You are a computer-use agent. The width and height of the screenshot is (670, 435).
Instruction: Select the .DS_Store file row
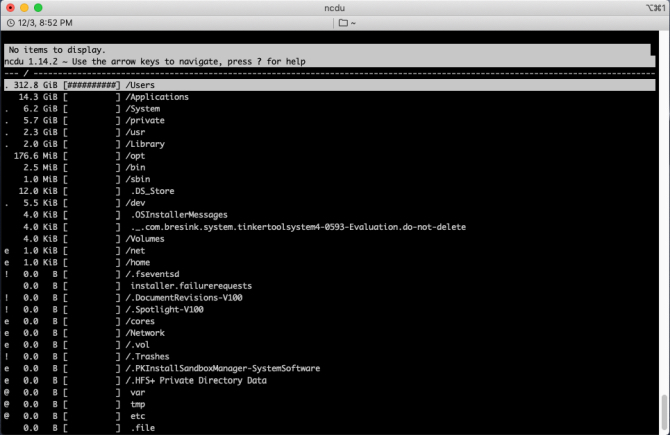point(153,191)
